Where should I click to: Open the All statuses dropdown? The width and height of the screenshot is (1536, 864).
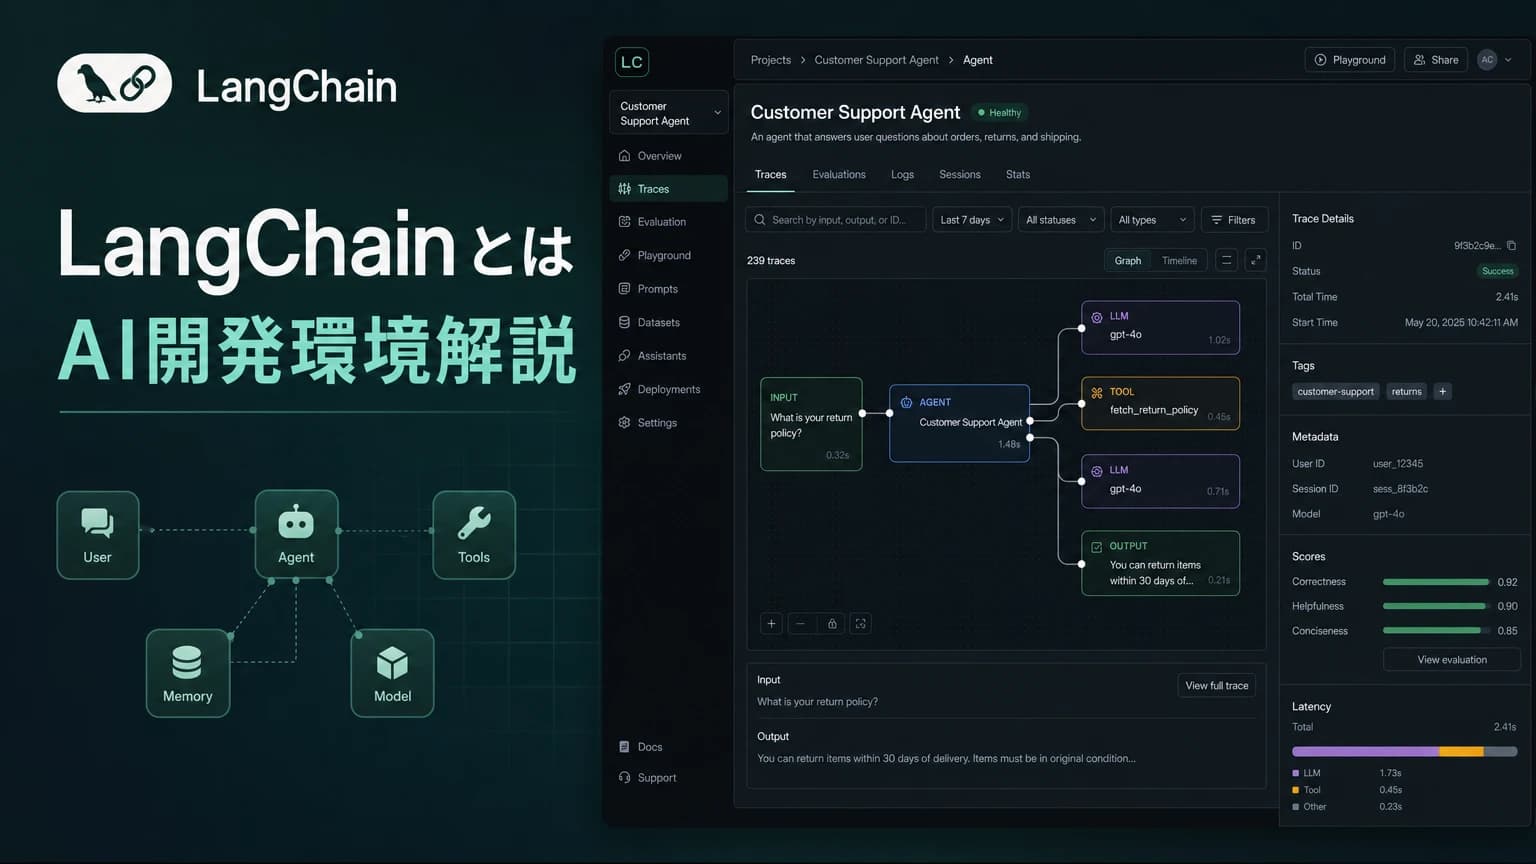pyautogui.click(x=1061, y=220)
